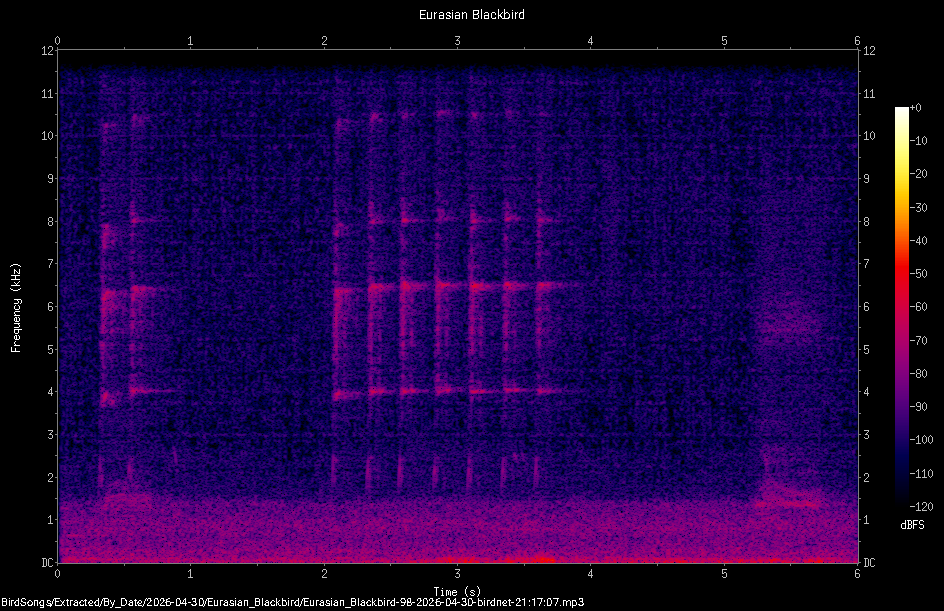Screen dimensions: 944x611
Task: Click the '-40' color scale label
Action: click(918, 241)
